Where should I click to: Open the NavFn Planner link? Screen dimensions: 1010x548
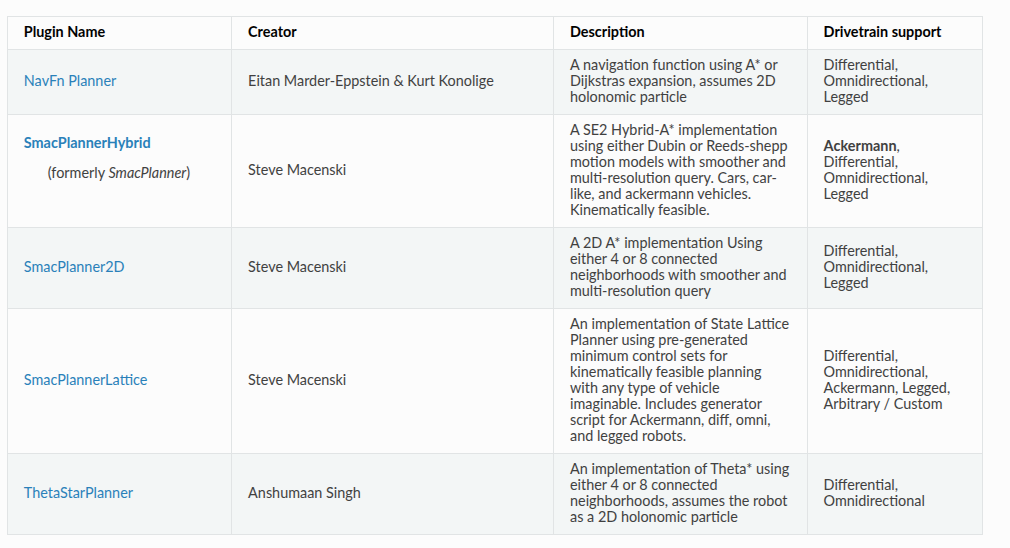tap(70, 81)
